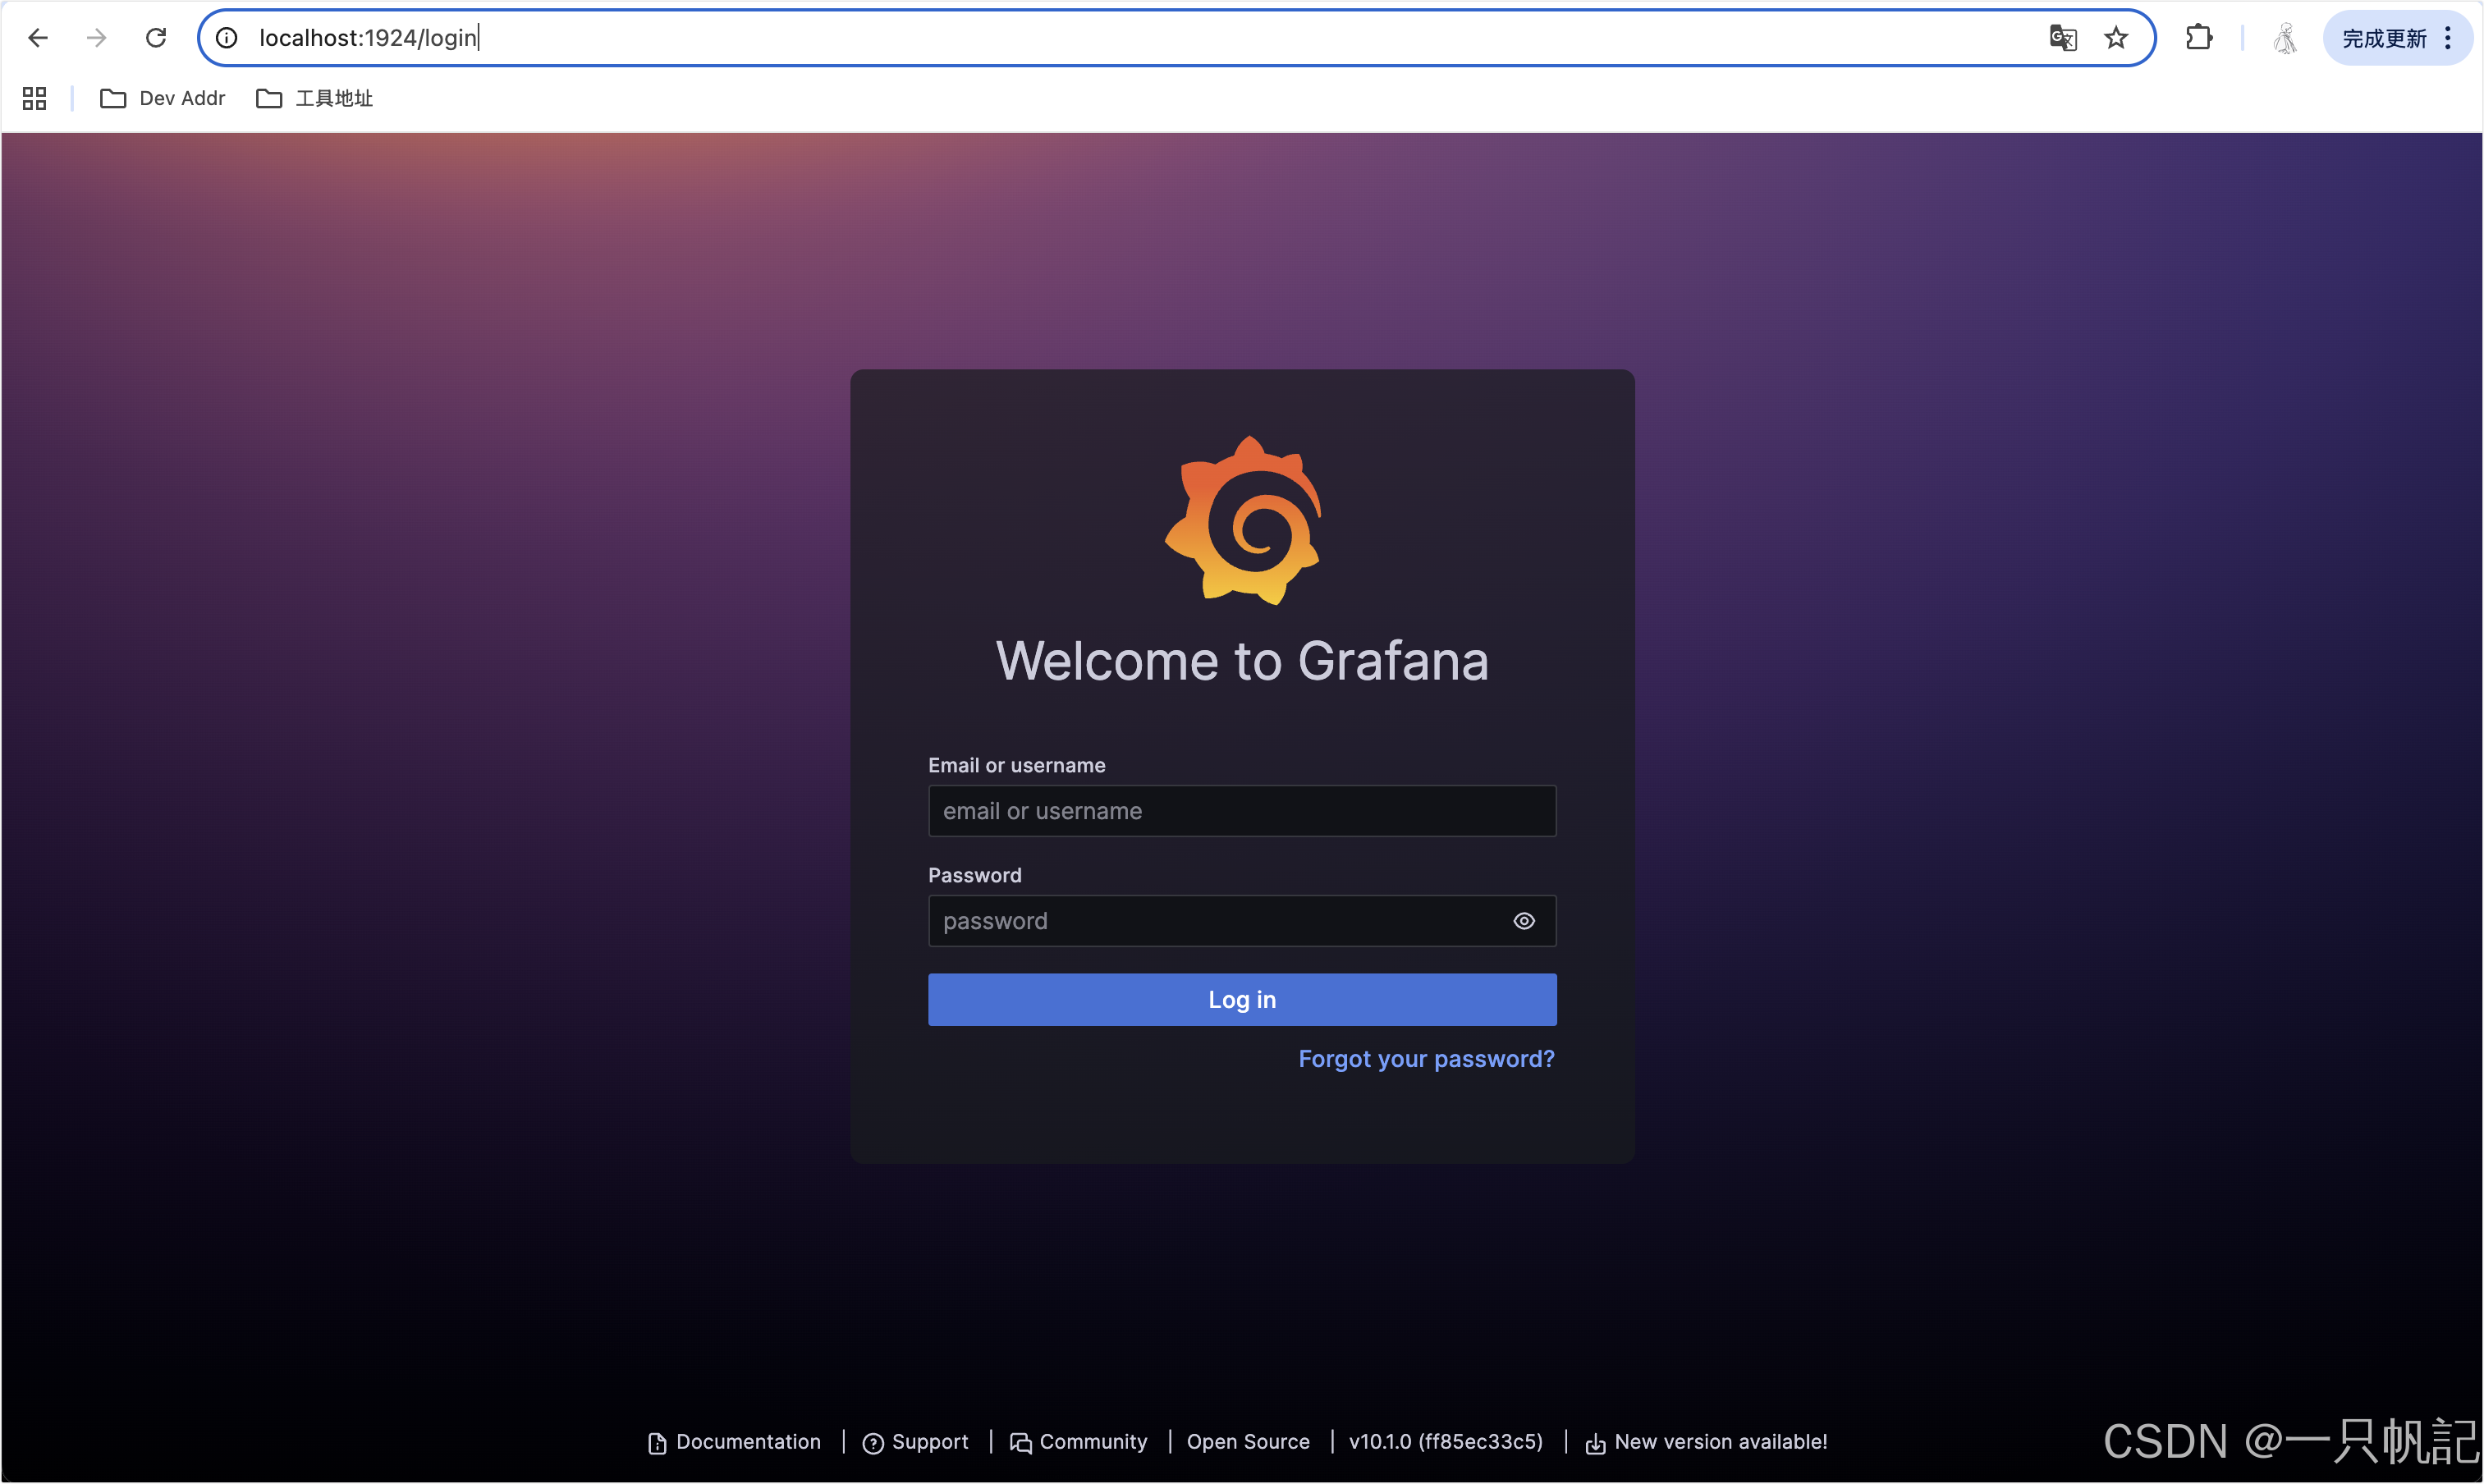Click the site information icon
Image resolution: width=2484 pixels, height=1484 pixels.
[x=227, y=38]
